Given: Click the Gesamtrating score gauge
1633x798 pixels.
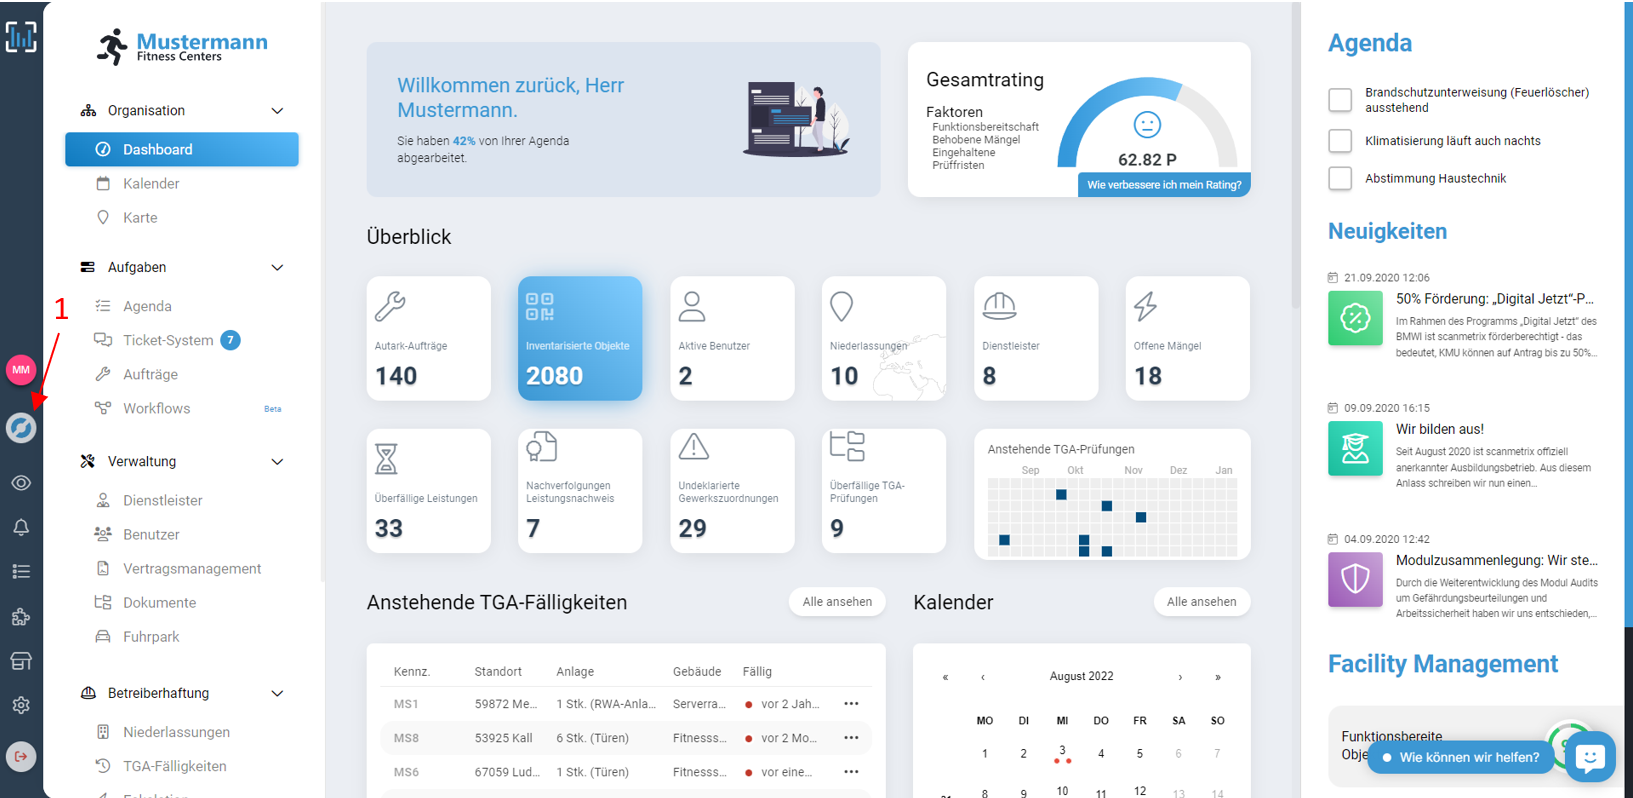Looking at the screenshot, I should (x=1147, y=125).
